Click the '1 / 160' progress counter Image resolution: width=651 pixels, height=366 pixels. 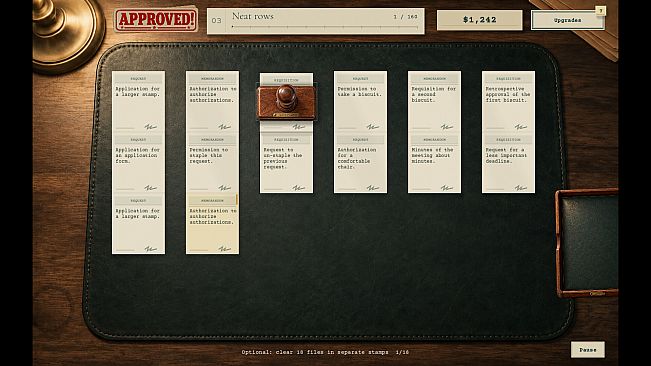405,17
